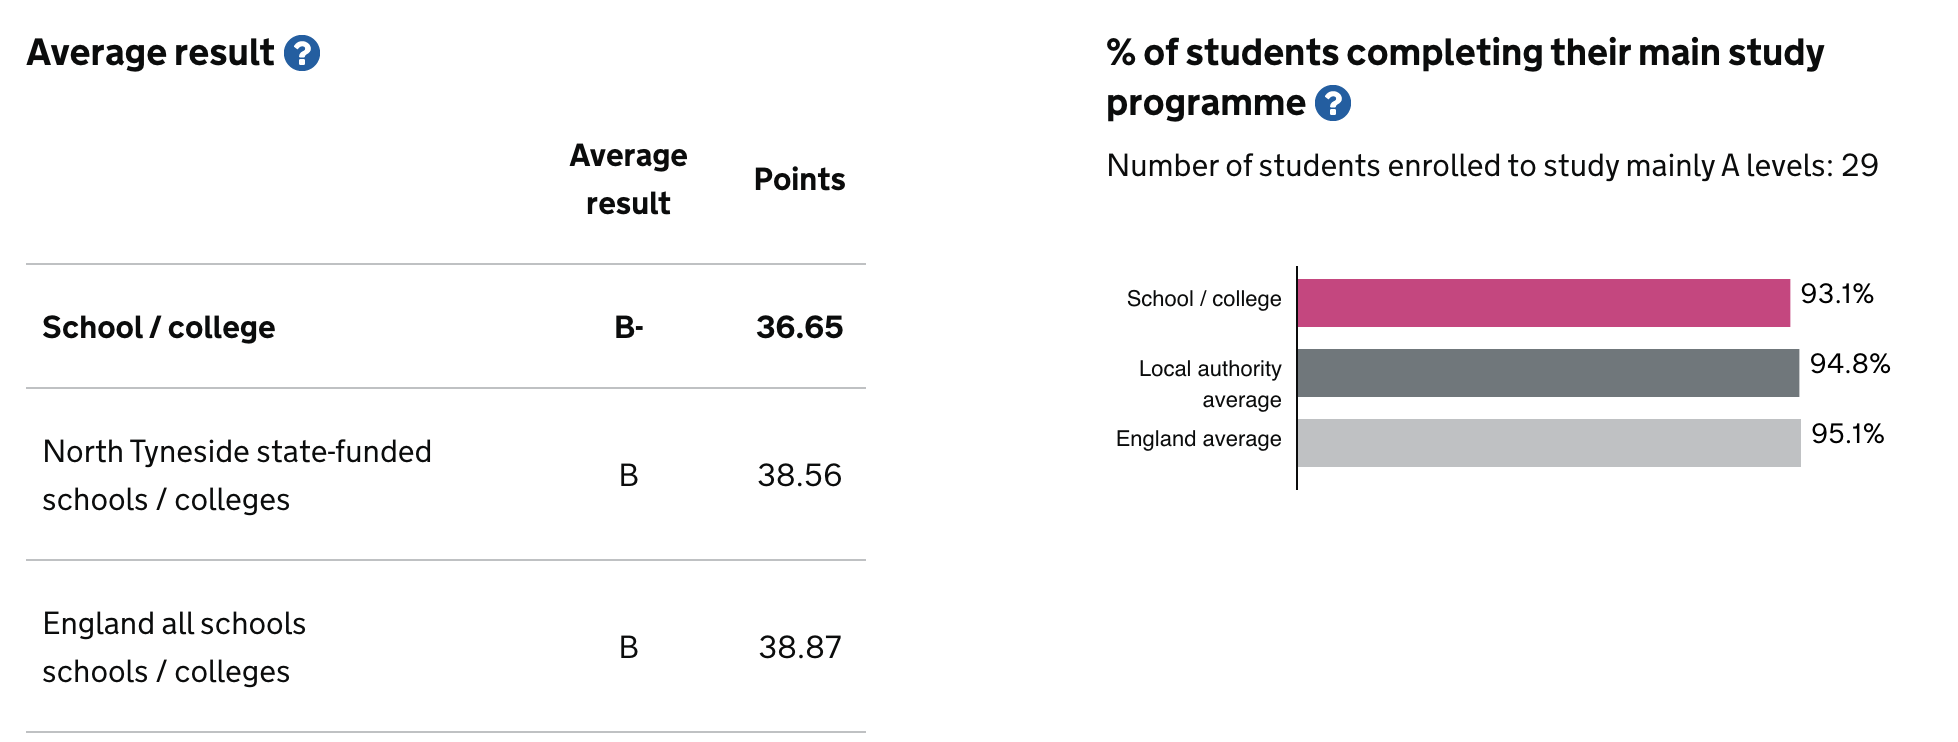
Task: Select the pink School / college bar
Action: 1544,303
